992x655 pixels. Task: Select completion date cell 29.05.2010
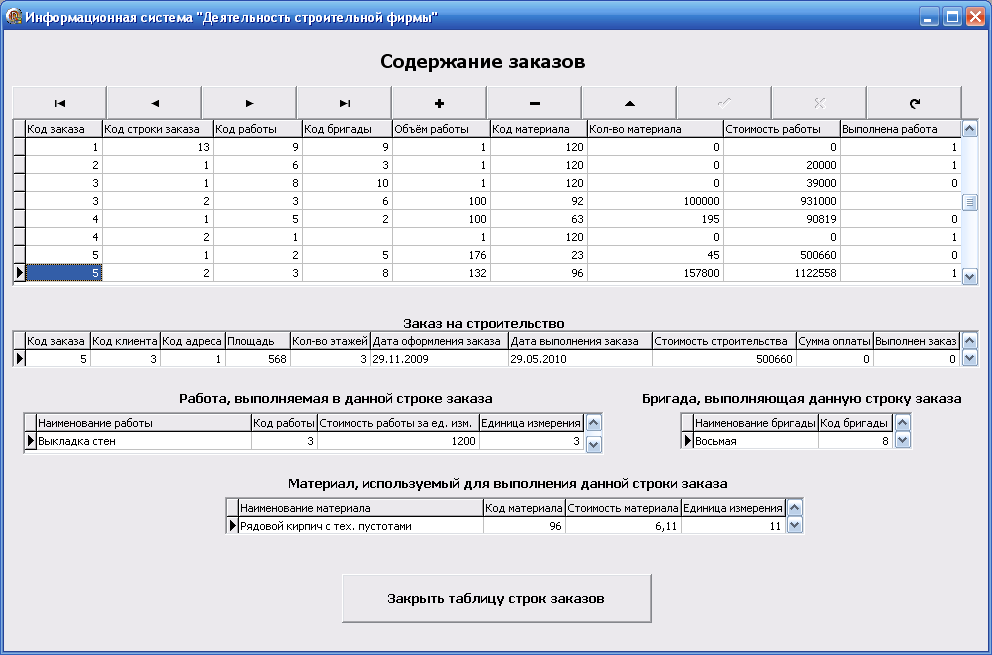(x=580, y=359)
